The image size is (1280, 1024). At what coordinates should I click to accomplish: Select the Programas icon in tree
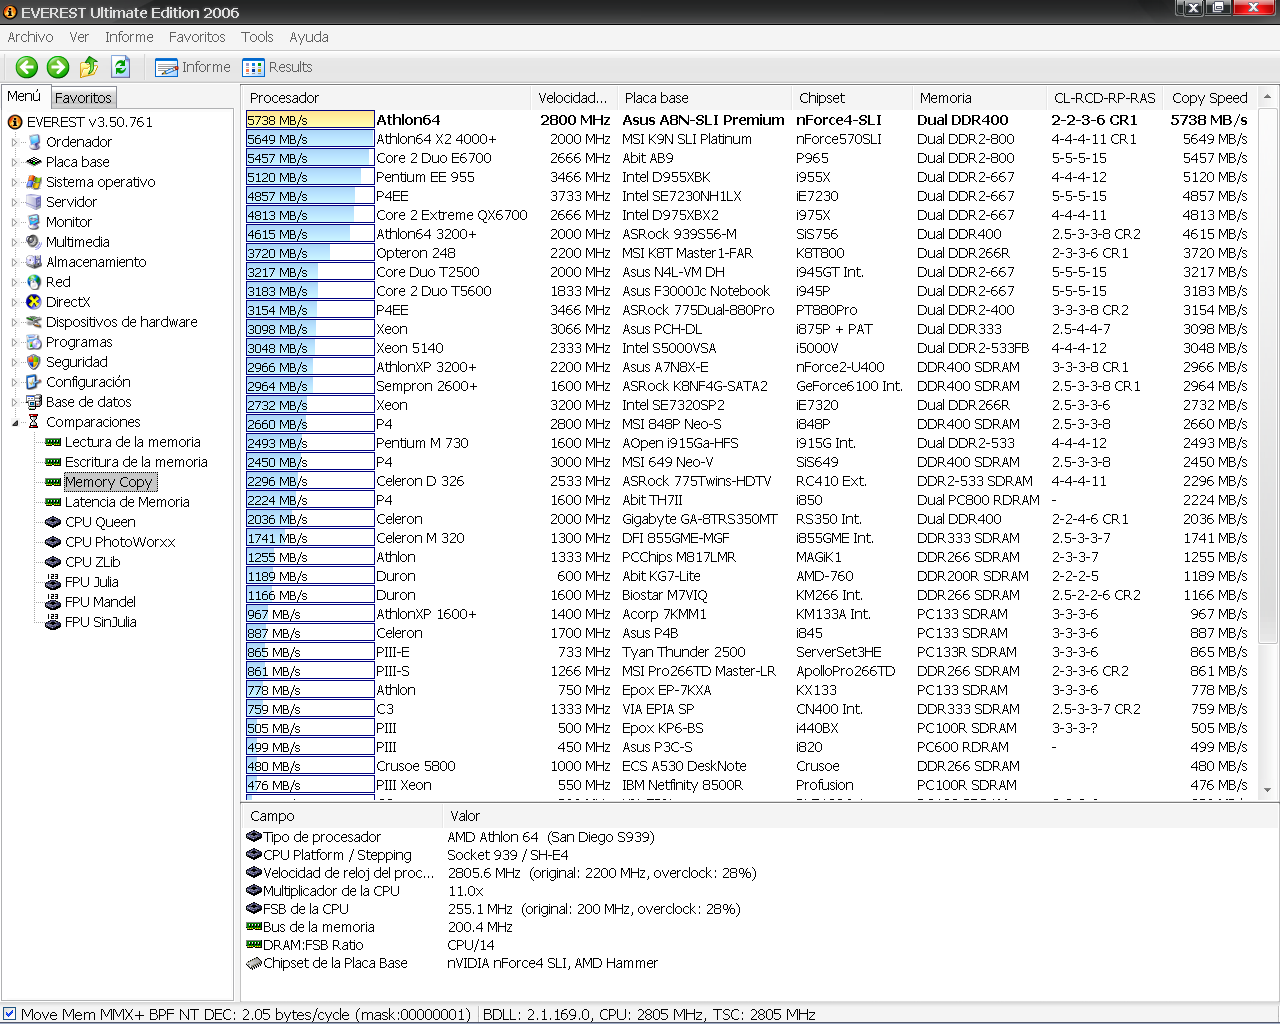(34, 342)
